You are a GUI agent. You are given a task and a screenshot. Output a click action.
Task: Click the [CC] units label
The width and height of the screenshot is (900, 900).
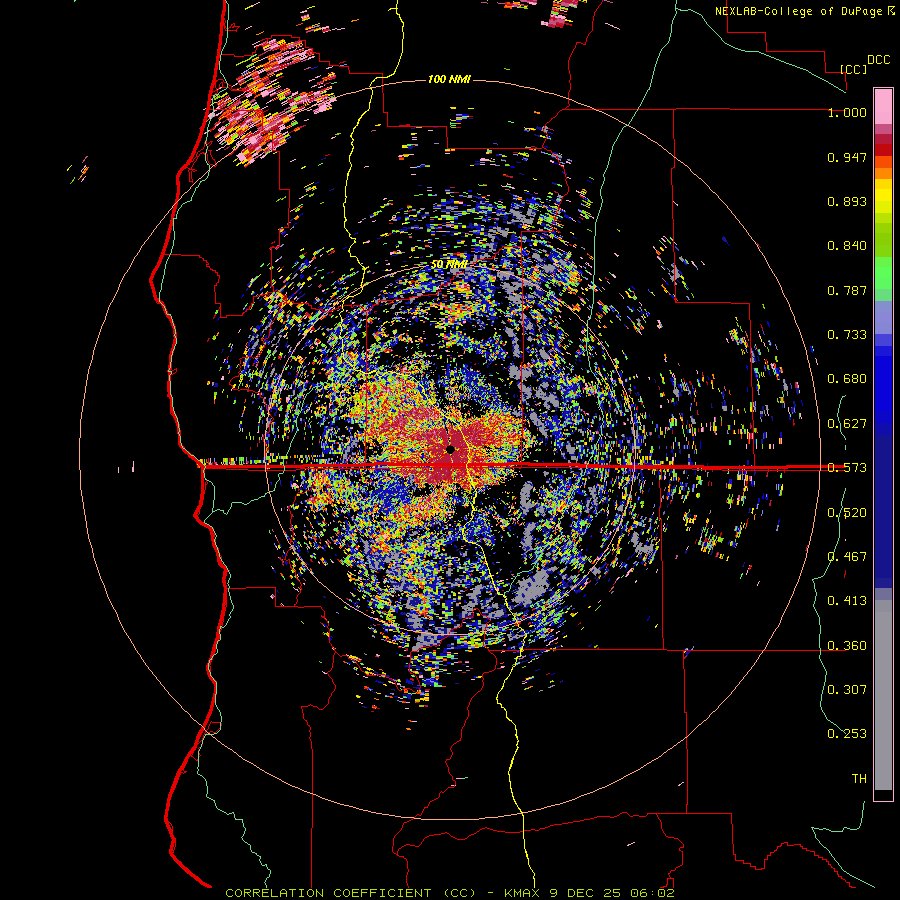(853, 69)
